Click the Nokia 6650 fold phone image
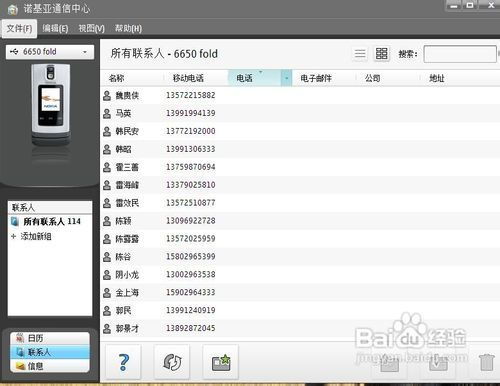The height and width of the screenshot is (386, 500). pos(51,105)
